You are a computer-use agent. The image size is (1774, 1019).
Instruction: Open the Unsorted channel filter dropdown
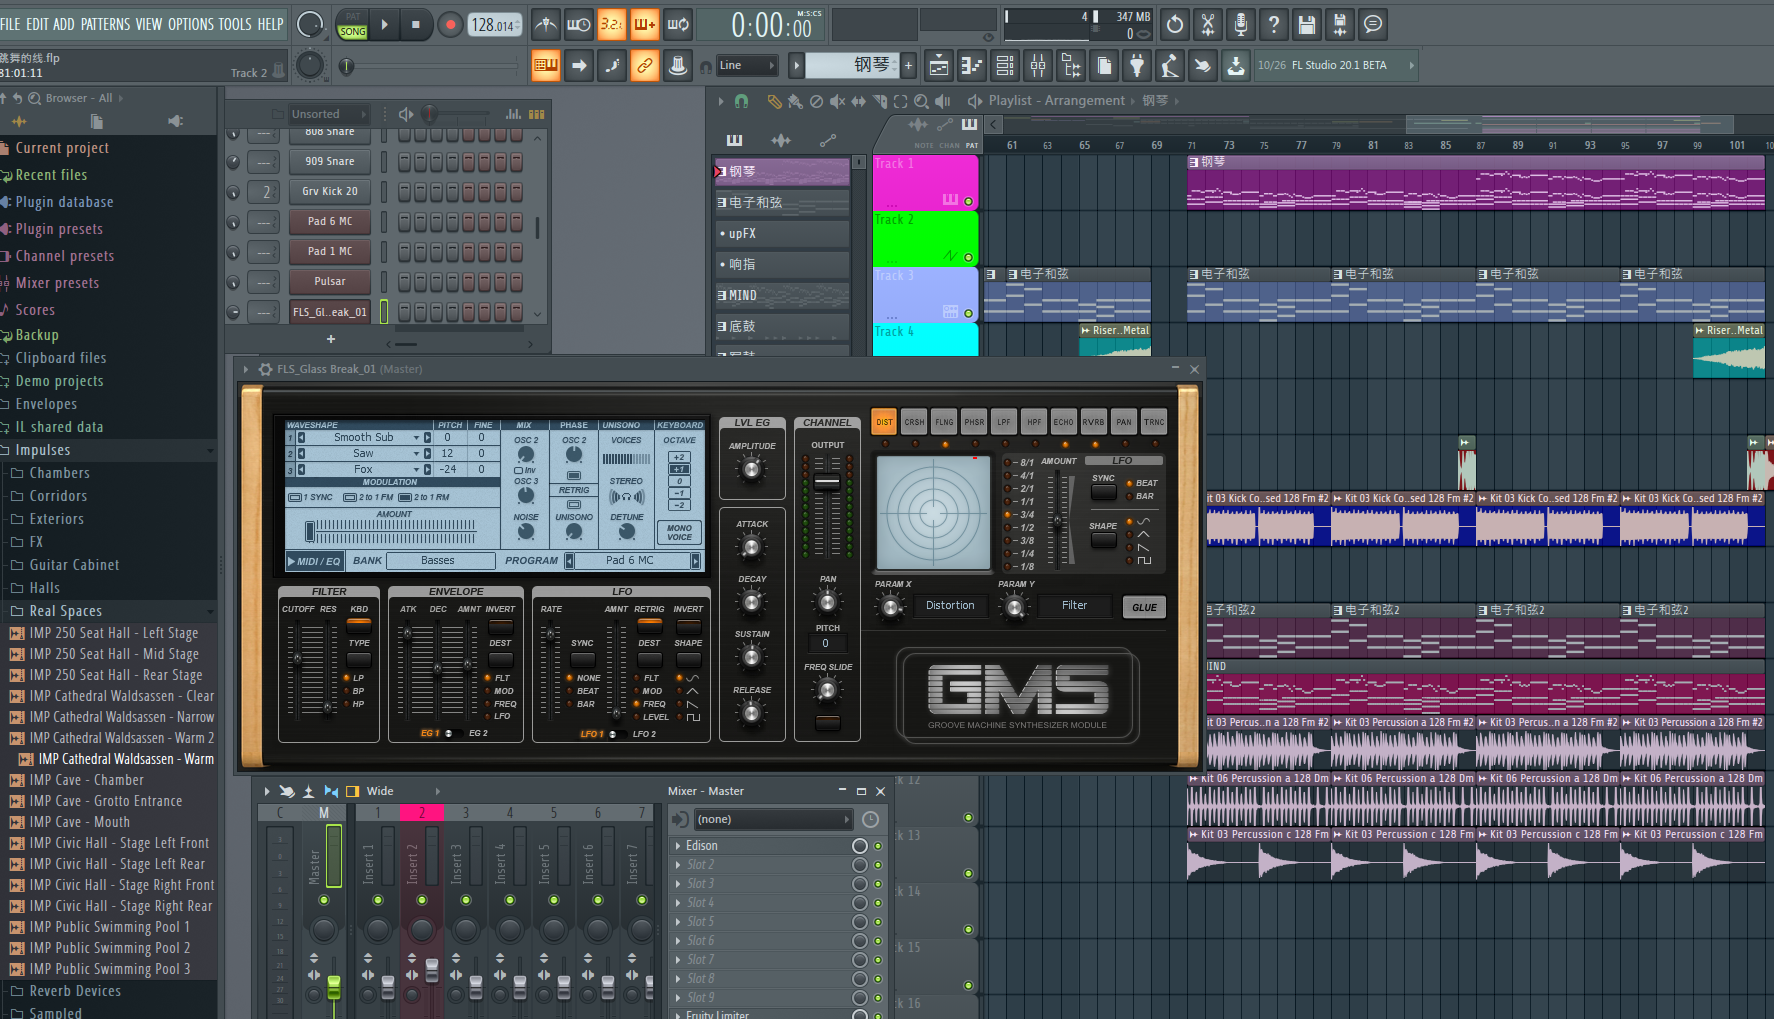point(328,114)
